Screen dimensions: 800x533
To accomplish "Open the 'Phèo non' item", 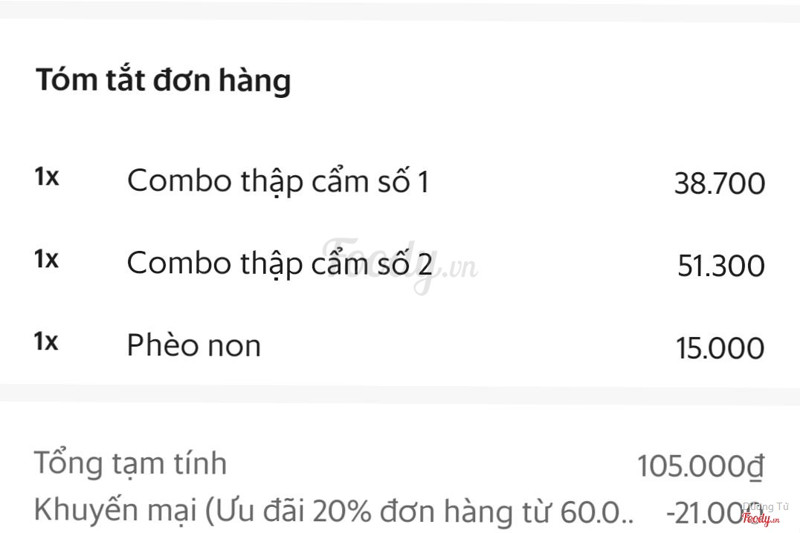I will [194, 346].
